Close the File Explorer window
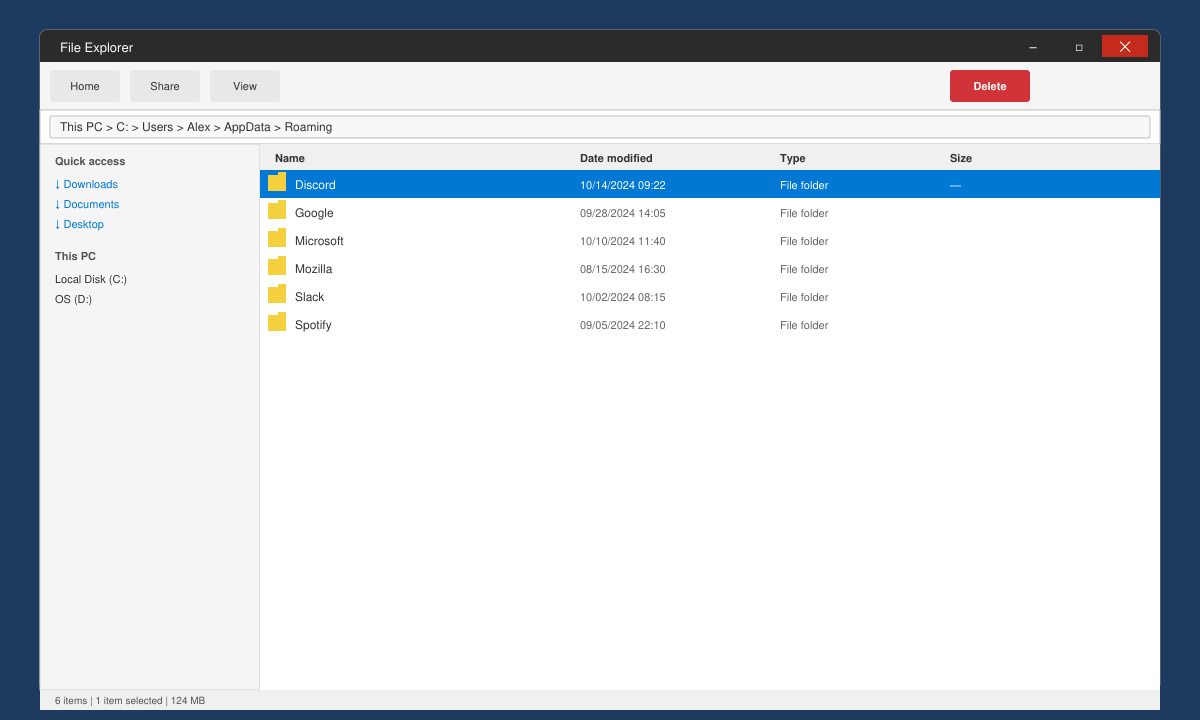1200x720 pixels. click(x=1125, y=46)
